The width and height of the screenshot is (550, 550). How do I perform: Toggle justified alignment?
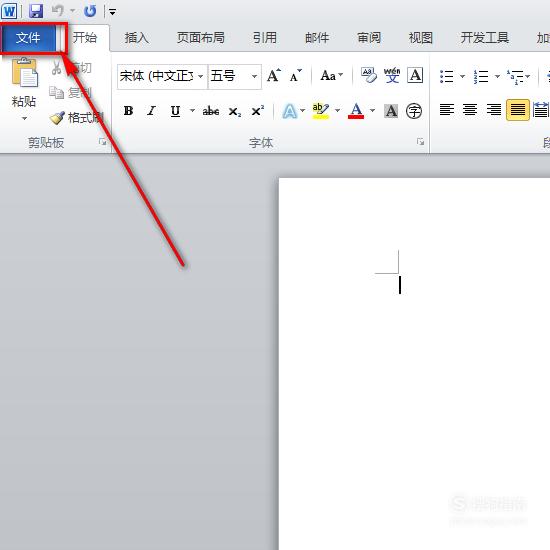pos(518,110)
